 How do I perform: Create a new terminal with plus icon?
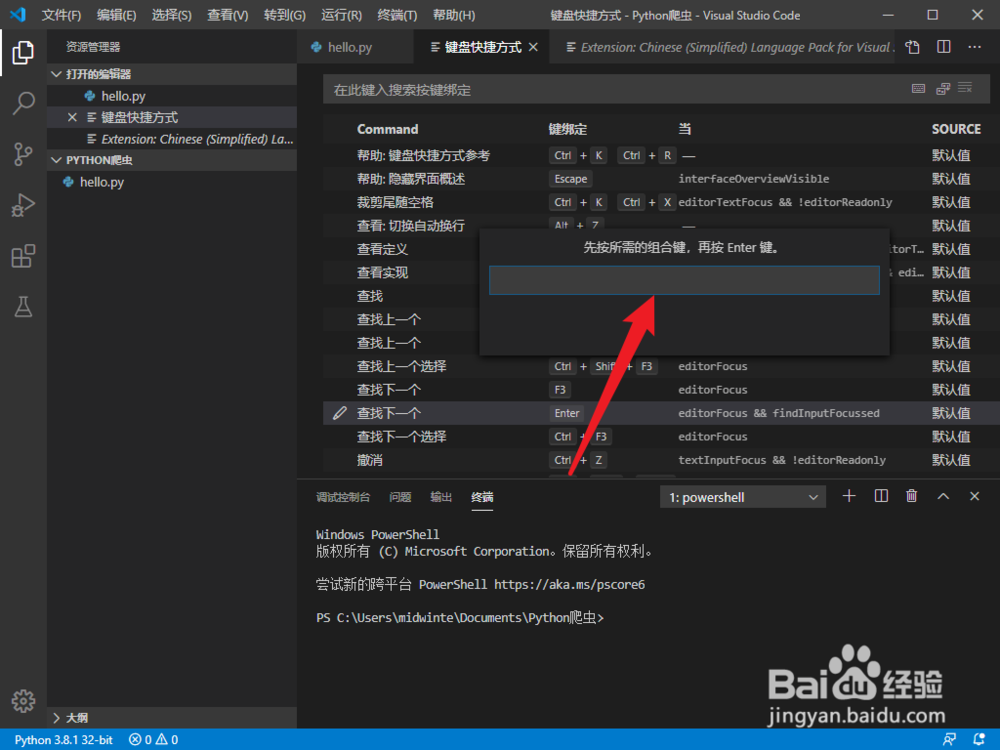(x=849, y=496)
